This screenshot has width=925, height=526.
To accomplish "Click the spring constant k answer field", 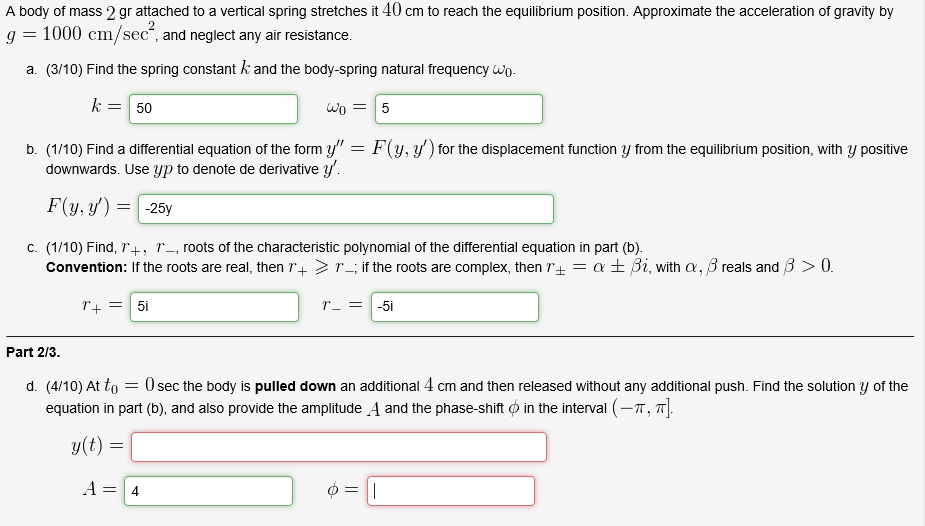I will pyautogui.click(x=213, y=108).
